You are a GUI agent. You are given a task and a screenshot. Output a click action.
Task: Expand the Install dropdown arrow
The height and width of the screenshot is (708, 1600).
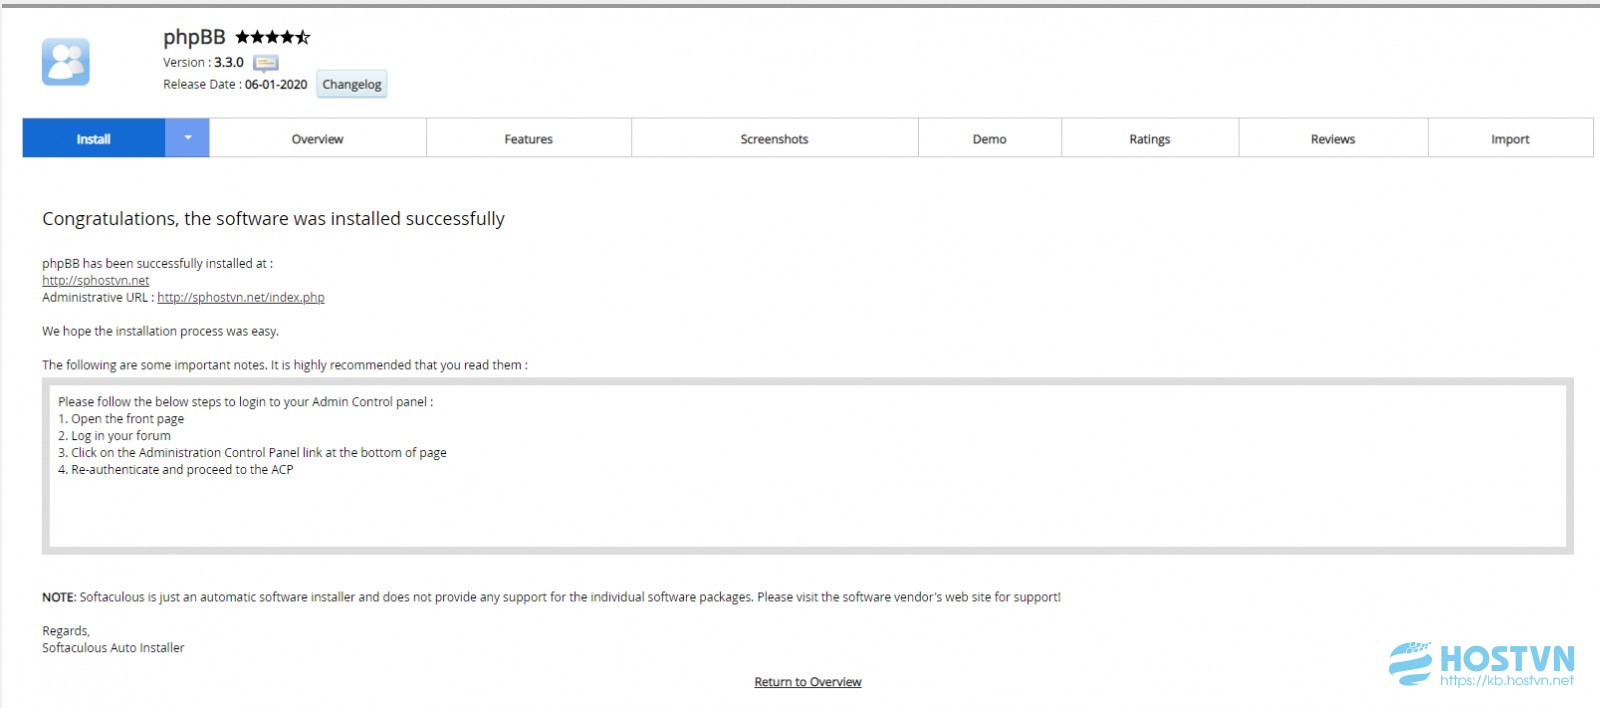(187, 138)
